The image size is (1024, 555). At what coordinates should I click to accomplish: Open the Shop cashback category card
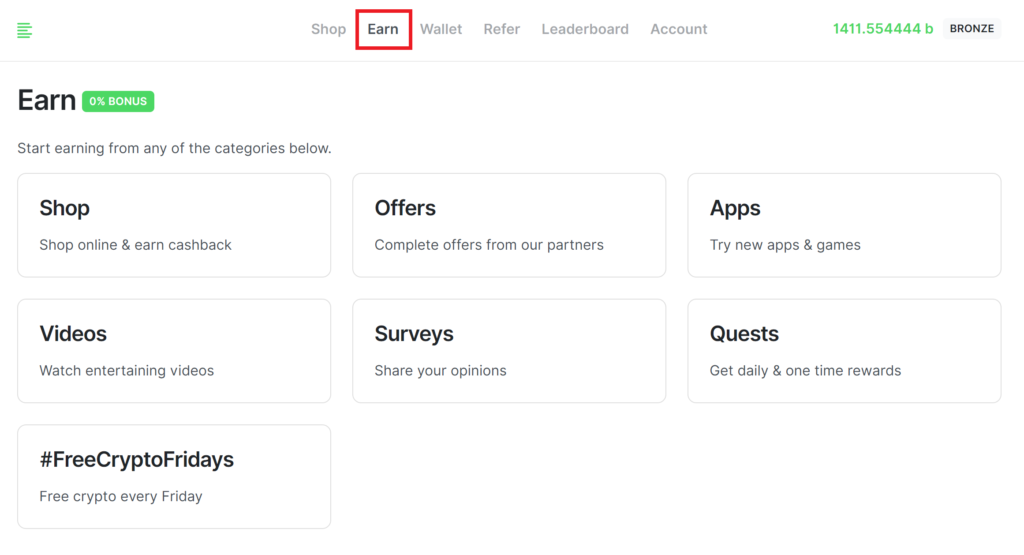click(x=174, y=225)
